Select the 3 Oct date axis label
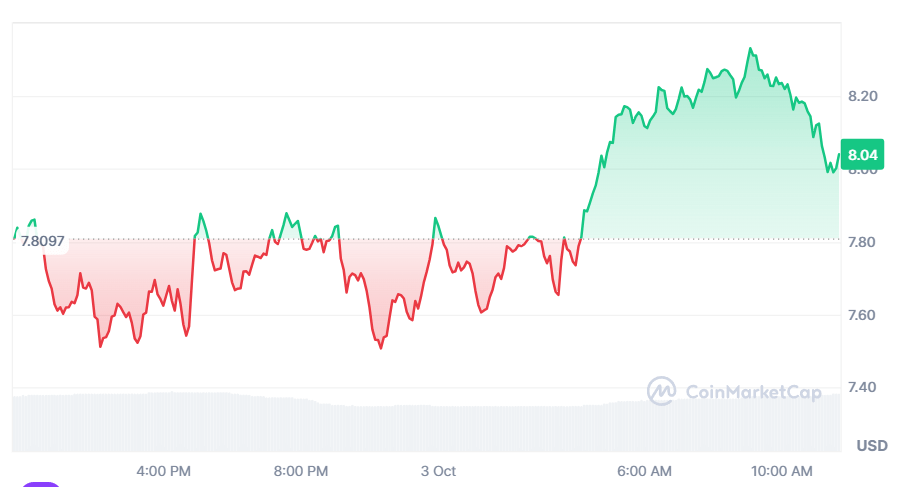905x487 pixels. pyautogui.click(x=438, y=470)
